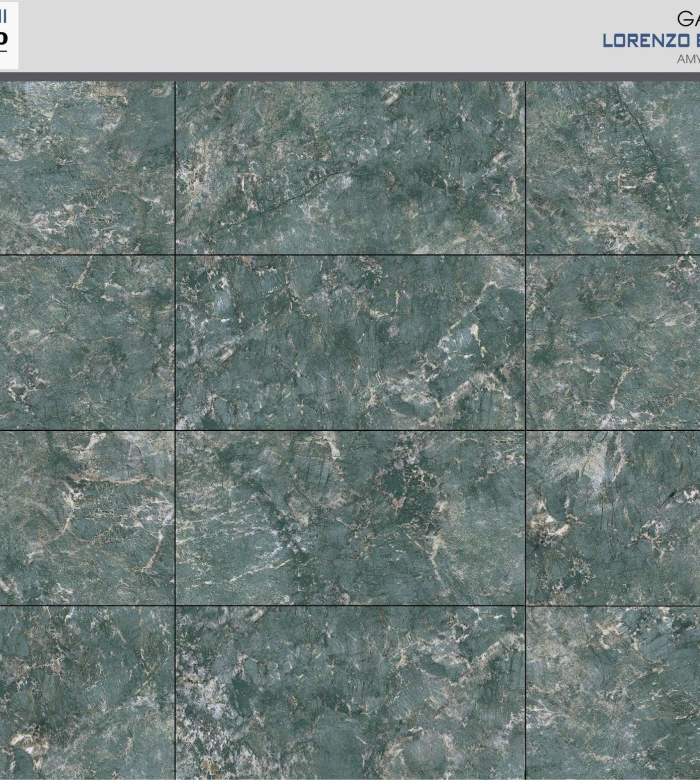Select the bottom-row middle marble tile
Image resolution: width=700 pixels, height=780 pixels.
pyautogui.click(x=350, y=693)
